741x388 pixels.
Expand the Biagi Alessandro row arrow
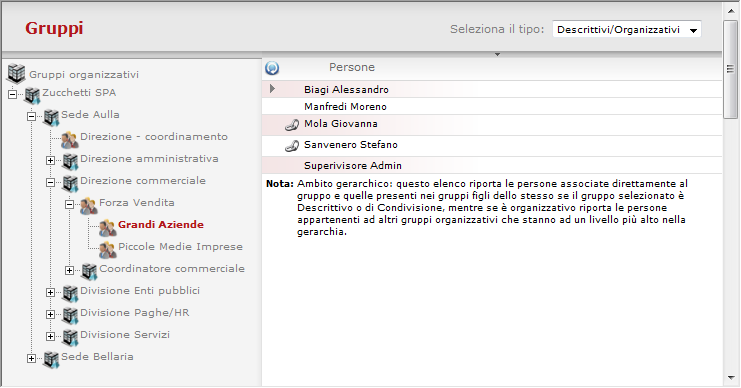point(272,88)
